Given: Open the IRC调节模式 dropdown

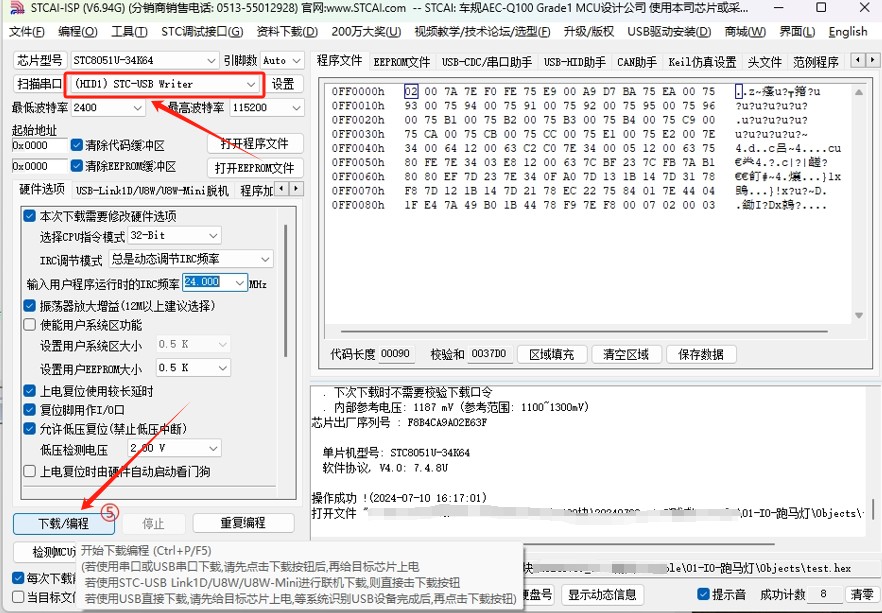Looking at the screenshot, I should click(264, 259).
